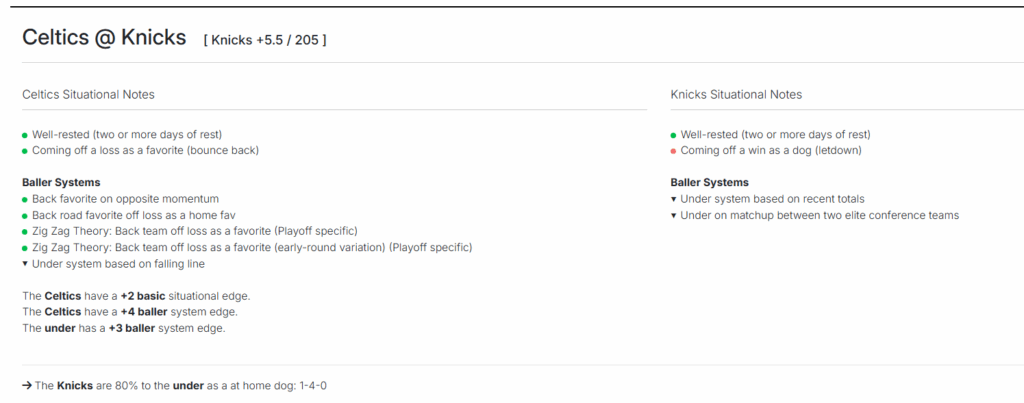Click the arrow icon before The Knicks are 80%
This screenshot has height=403, width=1024.
pyautogui.click(x=27, y=385)
